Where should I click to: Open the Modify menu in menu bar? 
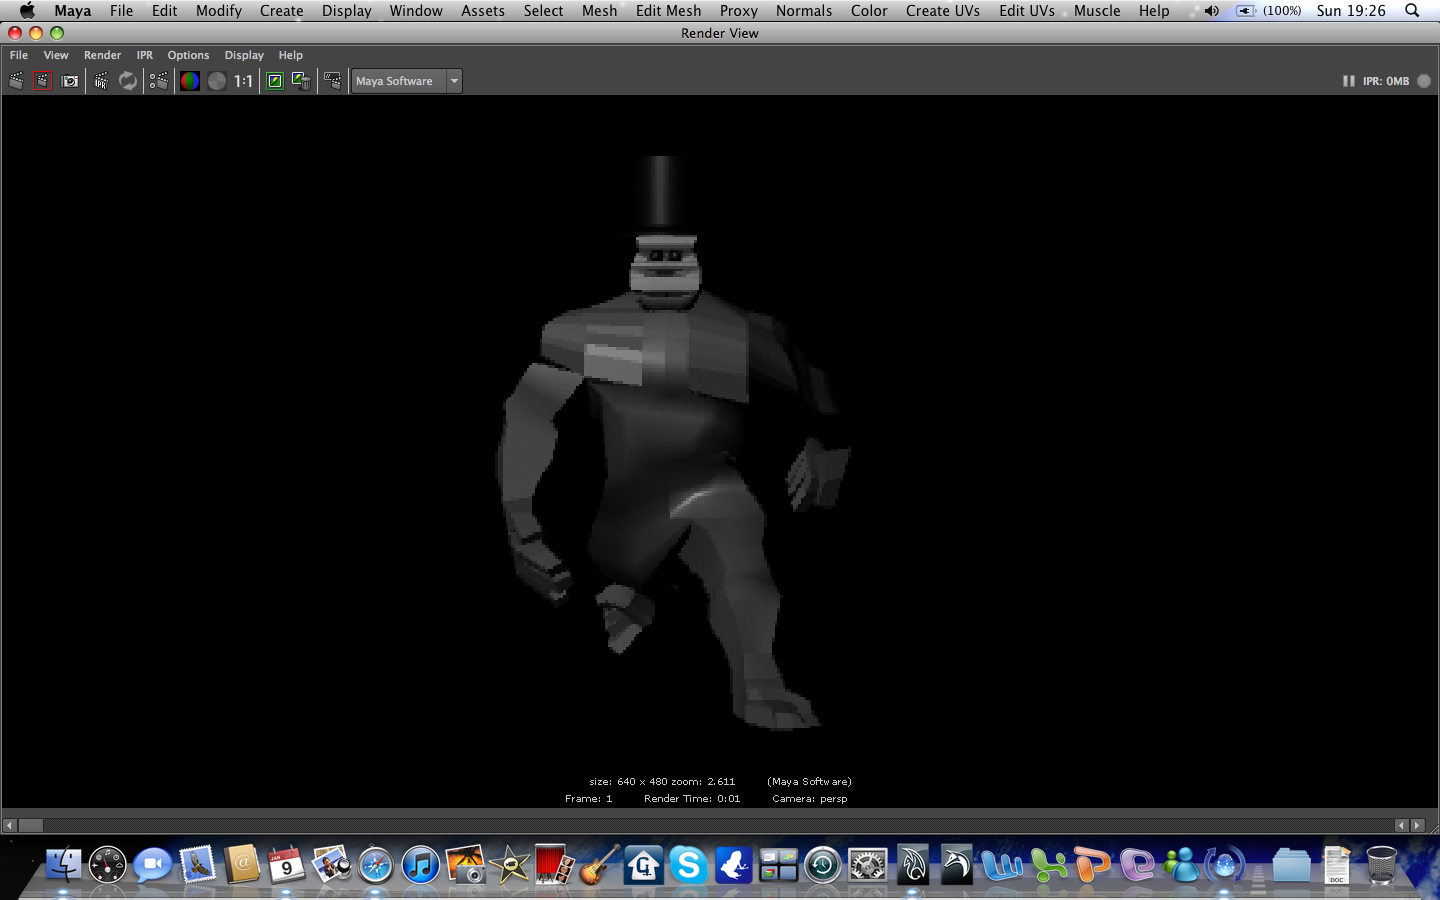[219, 11]
